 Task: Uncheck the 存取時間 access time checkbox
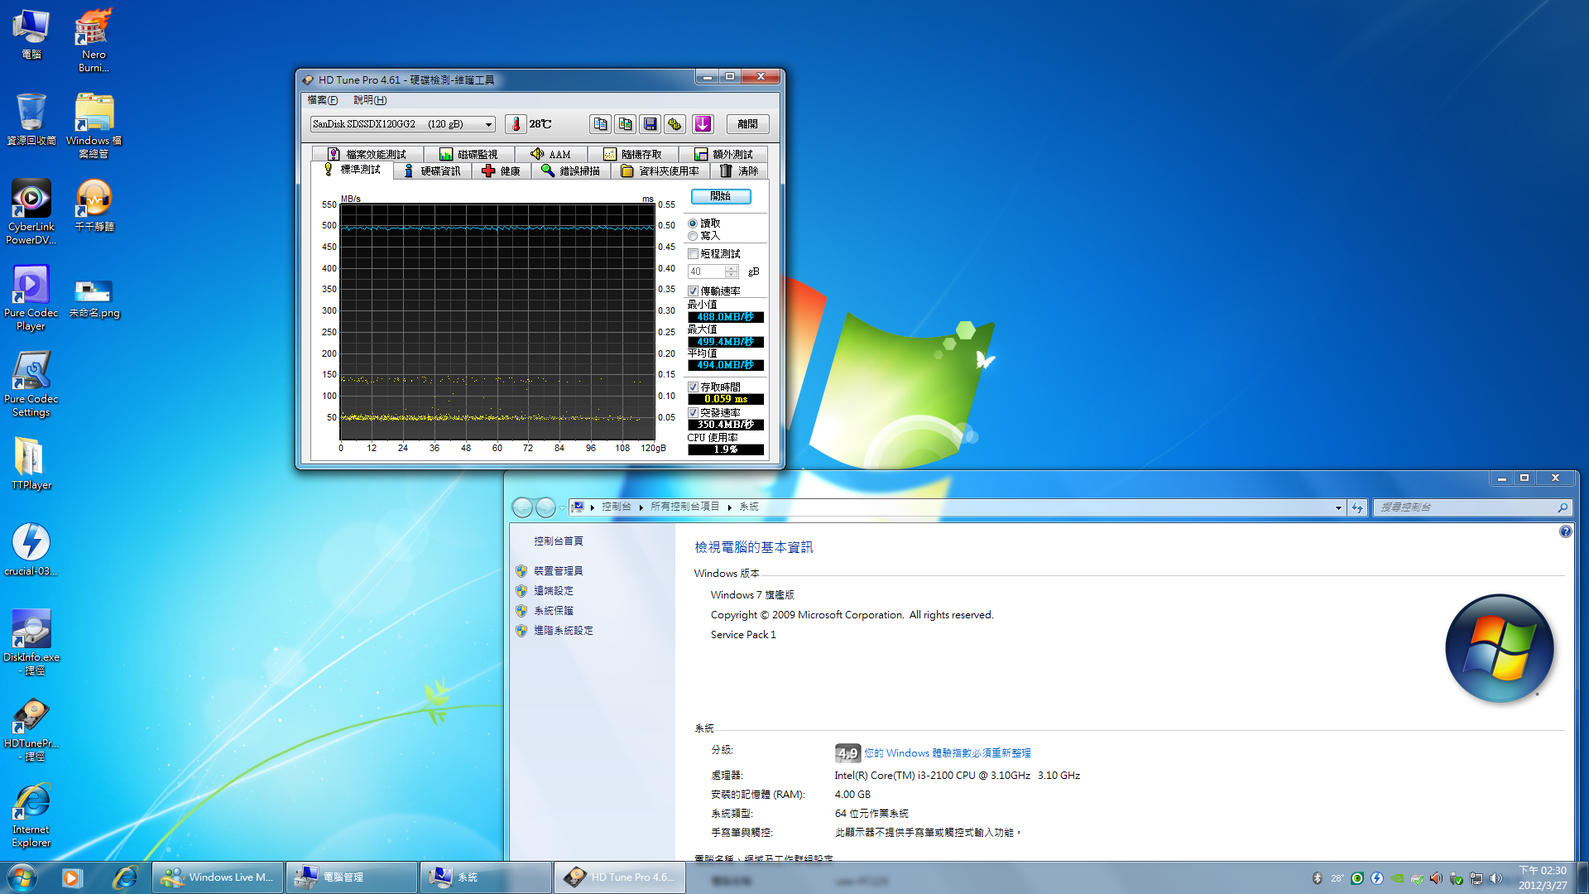pyautogui.click(x=693, y=387)
